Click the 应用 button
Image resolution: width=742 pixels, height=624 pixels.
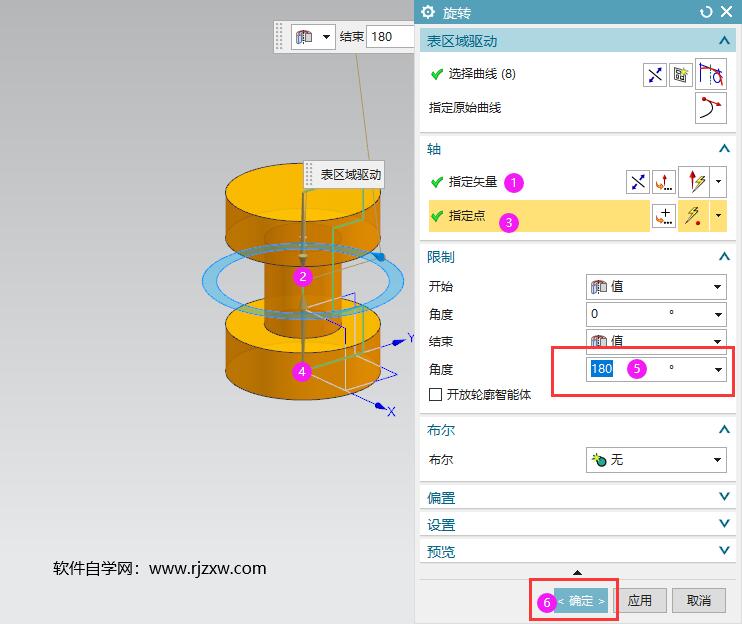pyautogui.click(x=640, y=601)
